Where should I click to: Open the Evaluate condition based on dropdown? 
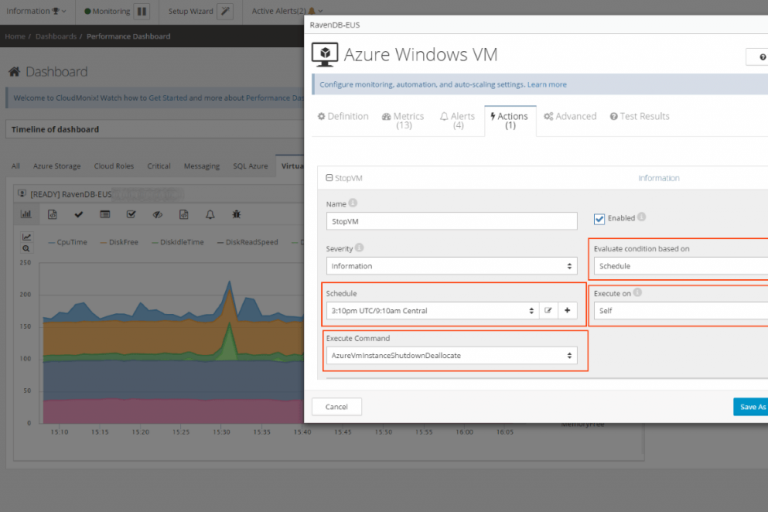tap(681, 266)
